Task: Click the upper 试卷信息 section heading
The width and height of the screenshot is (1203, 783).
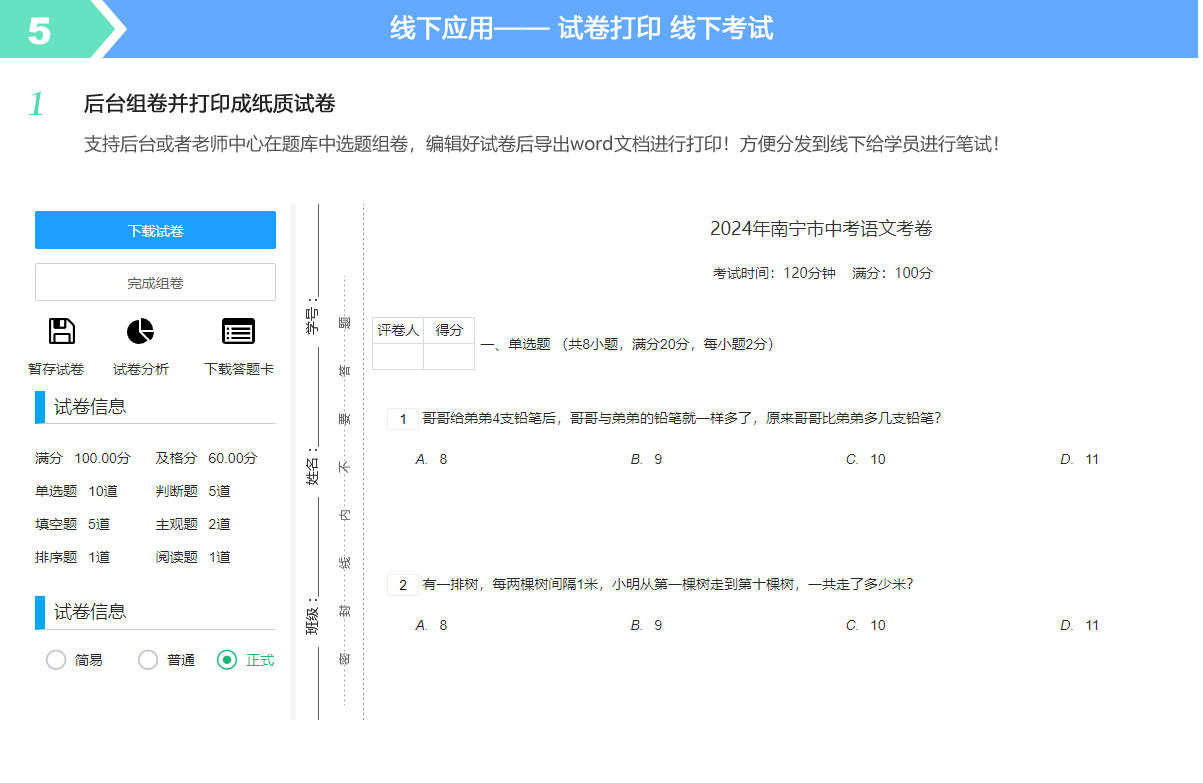Action: click(90, 406)
